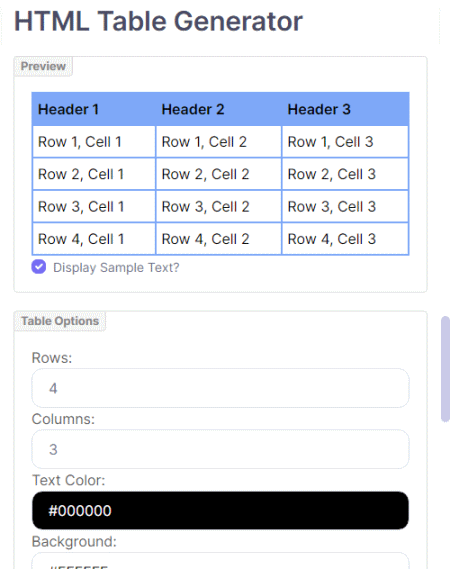This screenshot has width=450, height=569.
Task: Click the Preview section label
Action: pyautogui.click(x=43, y=66)
